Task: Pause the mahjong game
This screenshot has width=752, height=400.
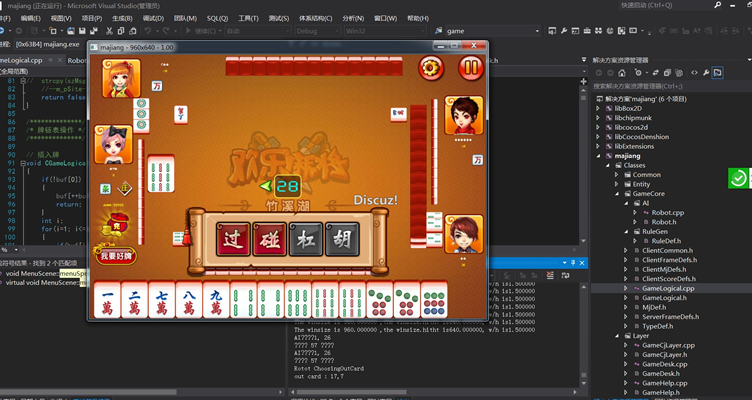Action: pos(471,68)
